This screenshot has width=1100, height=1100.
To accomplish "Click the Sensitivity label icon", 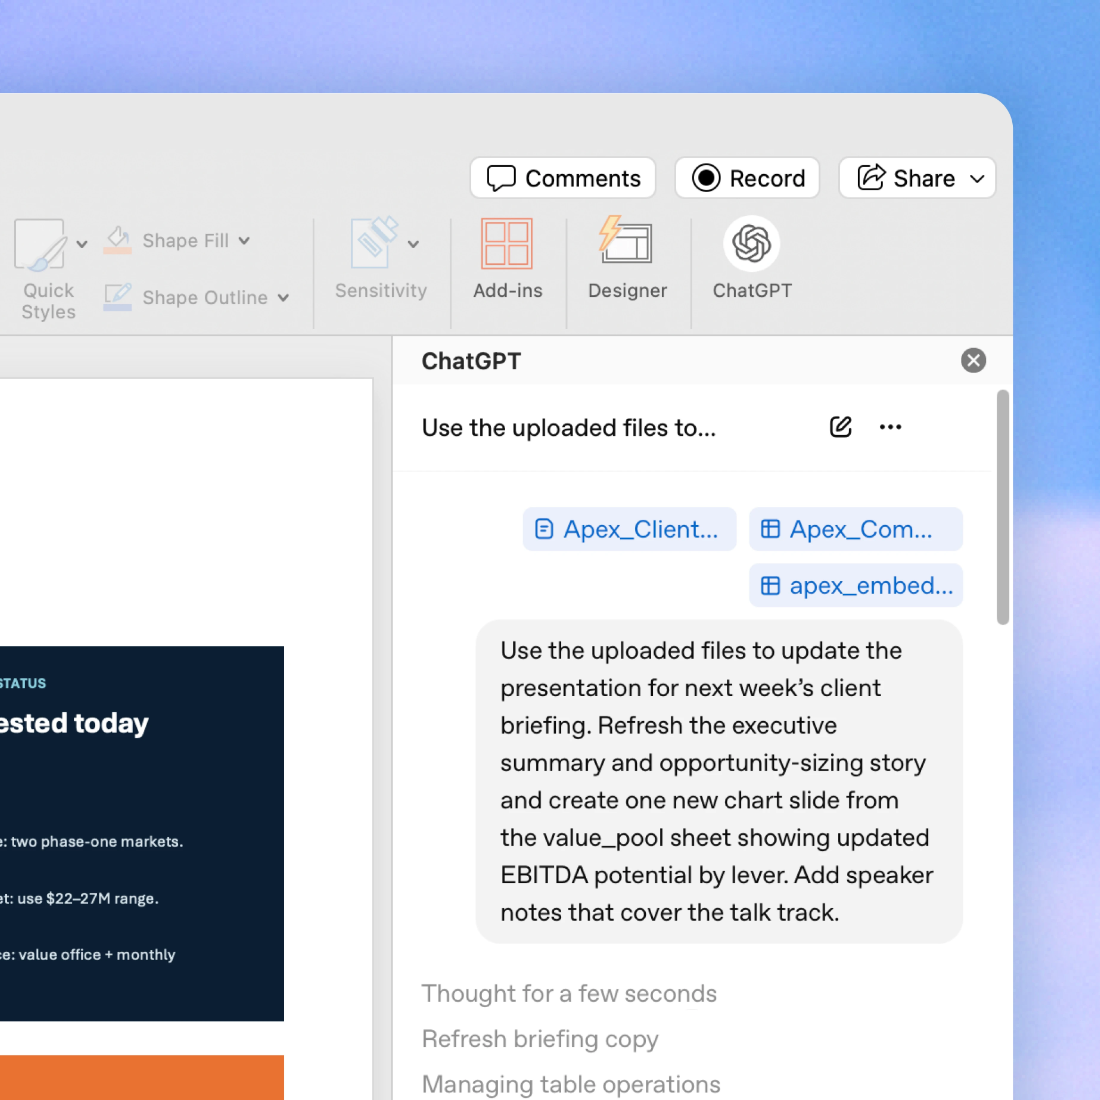I will point(373,243).
